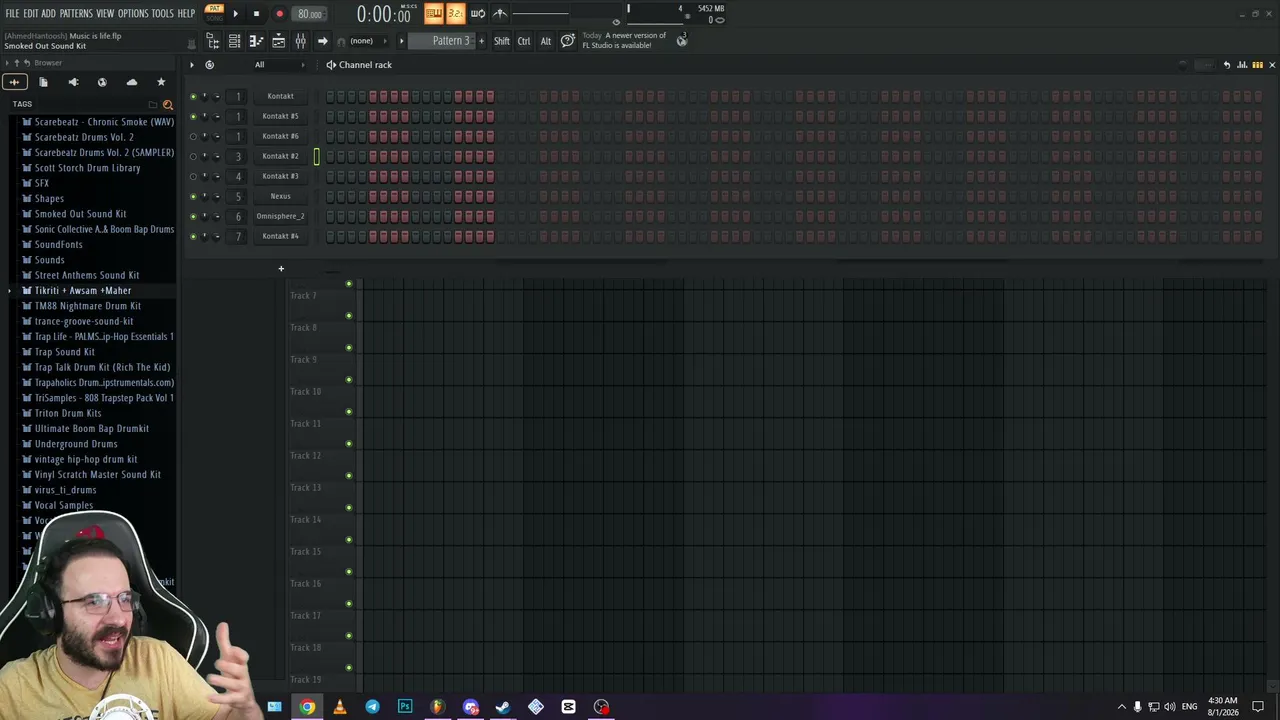This screenshot has width=1280, height=720.
Task: Open the EDIT menu
Action: point(31,14)
